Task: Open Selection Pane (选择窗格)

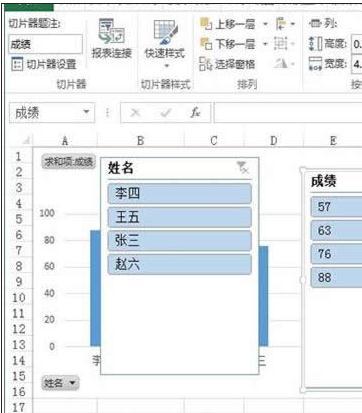Action: coord(227,64)
